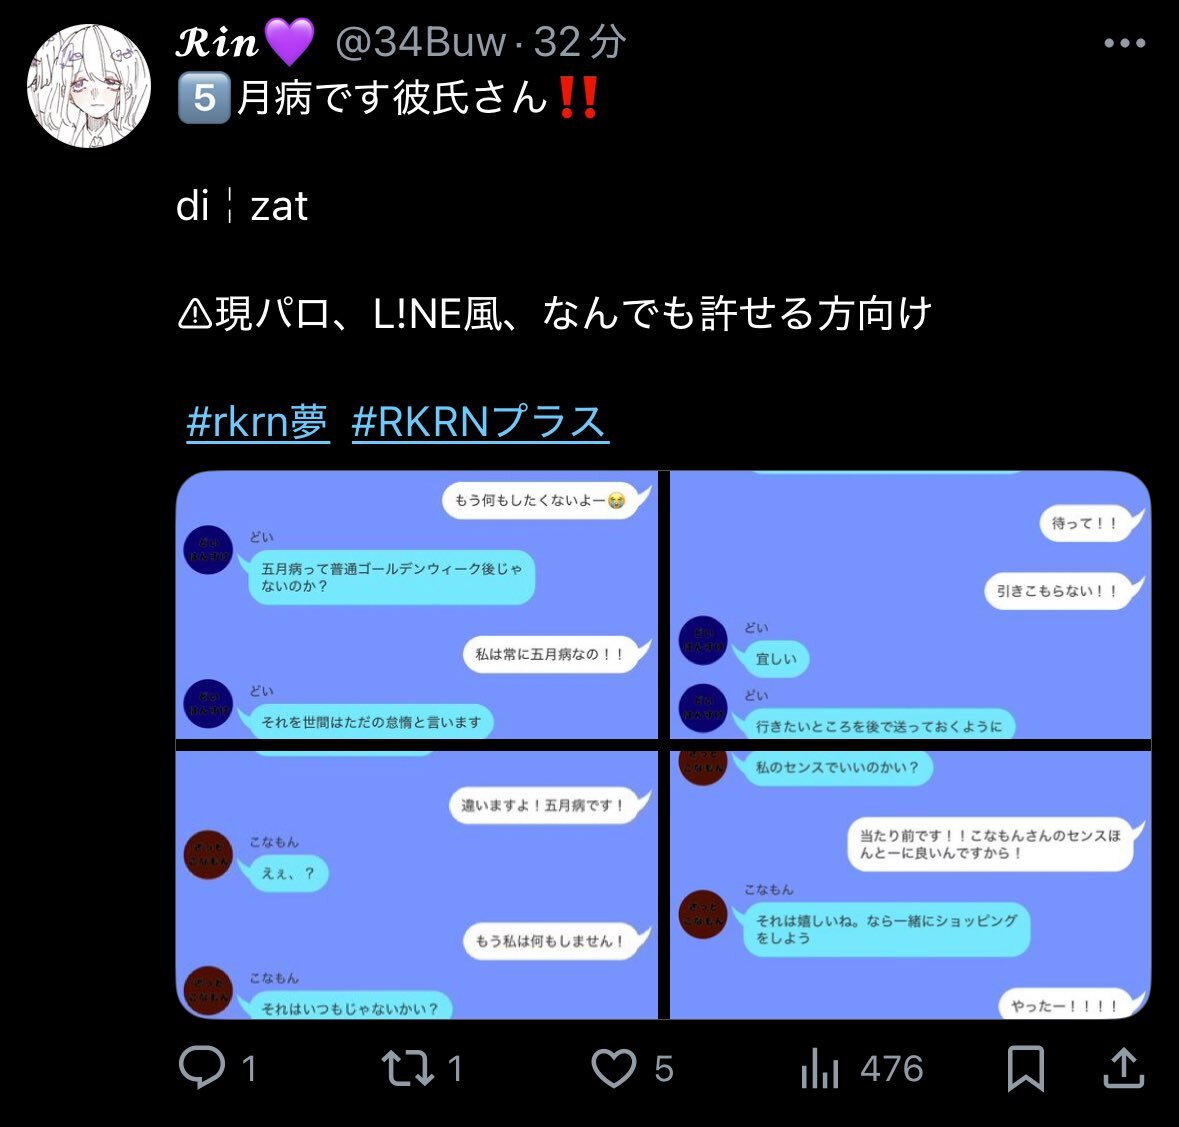This screenshot has width=1179, height=1127.
Task: Click the post text 現パロ、L!NE風 warning line
Action: click(x=555, y=314)
